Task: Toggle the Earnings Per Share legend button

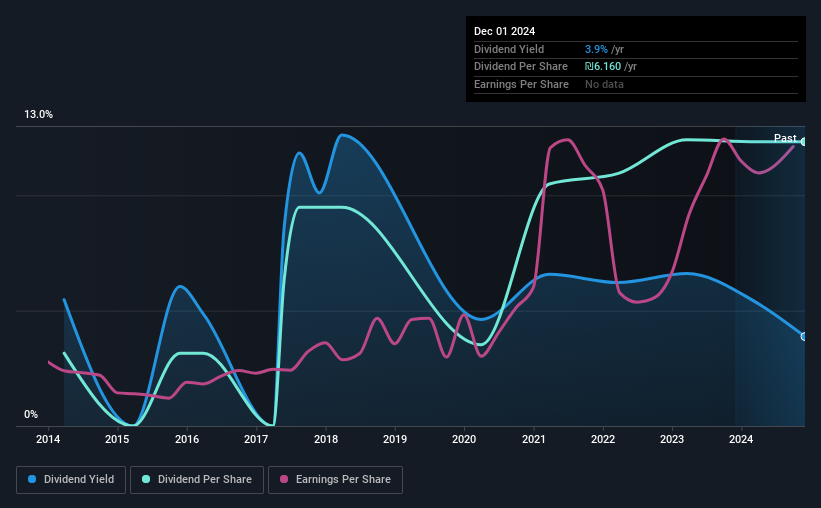Action: click(335, 480)
